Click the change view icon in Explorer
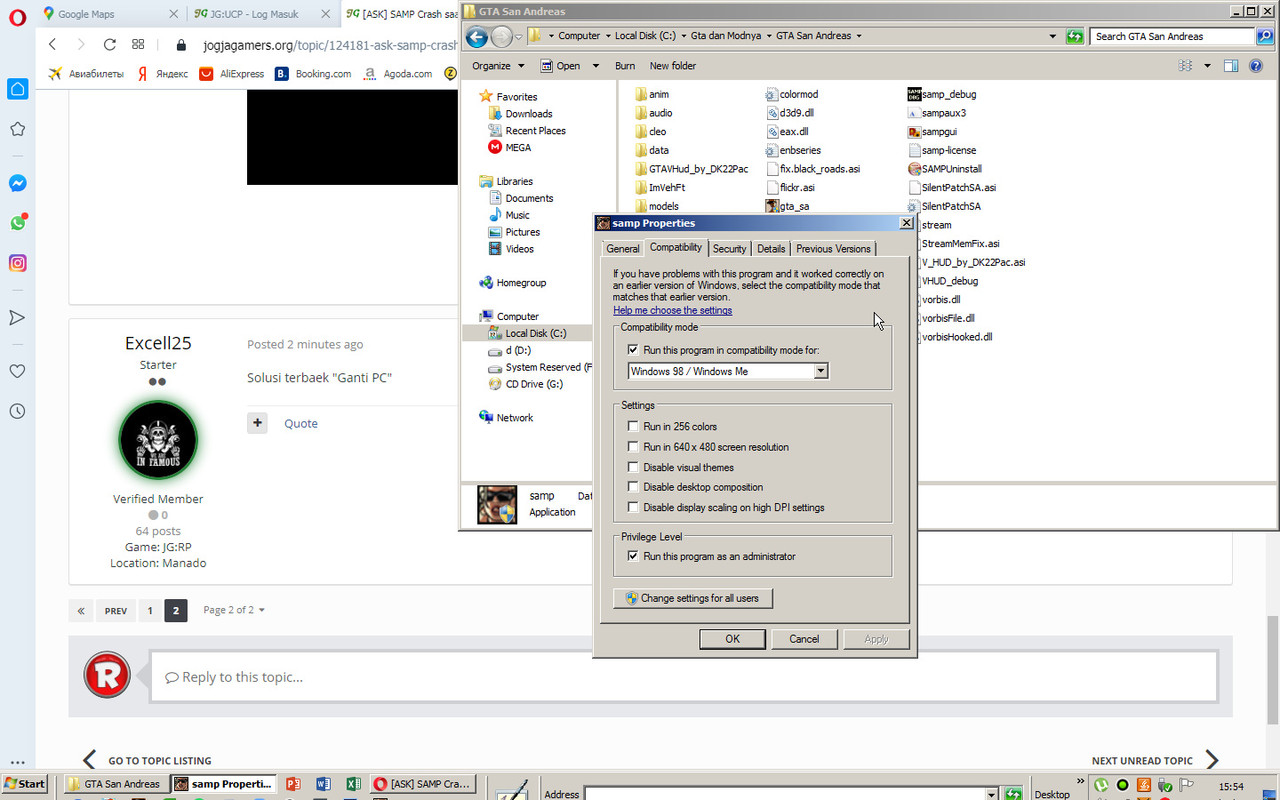1280x800 pixels. [1186, 66]
